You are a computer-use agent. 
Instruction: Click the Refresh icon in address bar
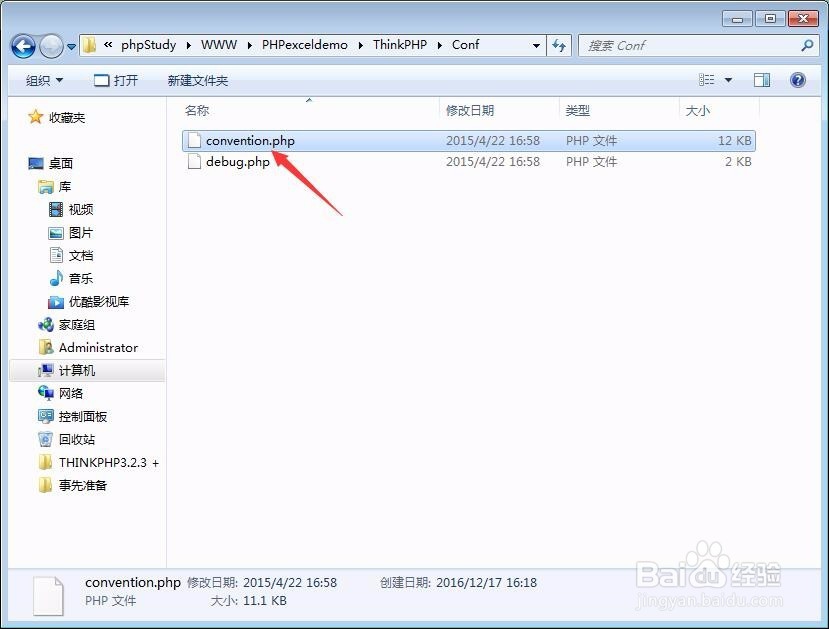[559, 45]
